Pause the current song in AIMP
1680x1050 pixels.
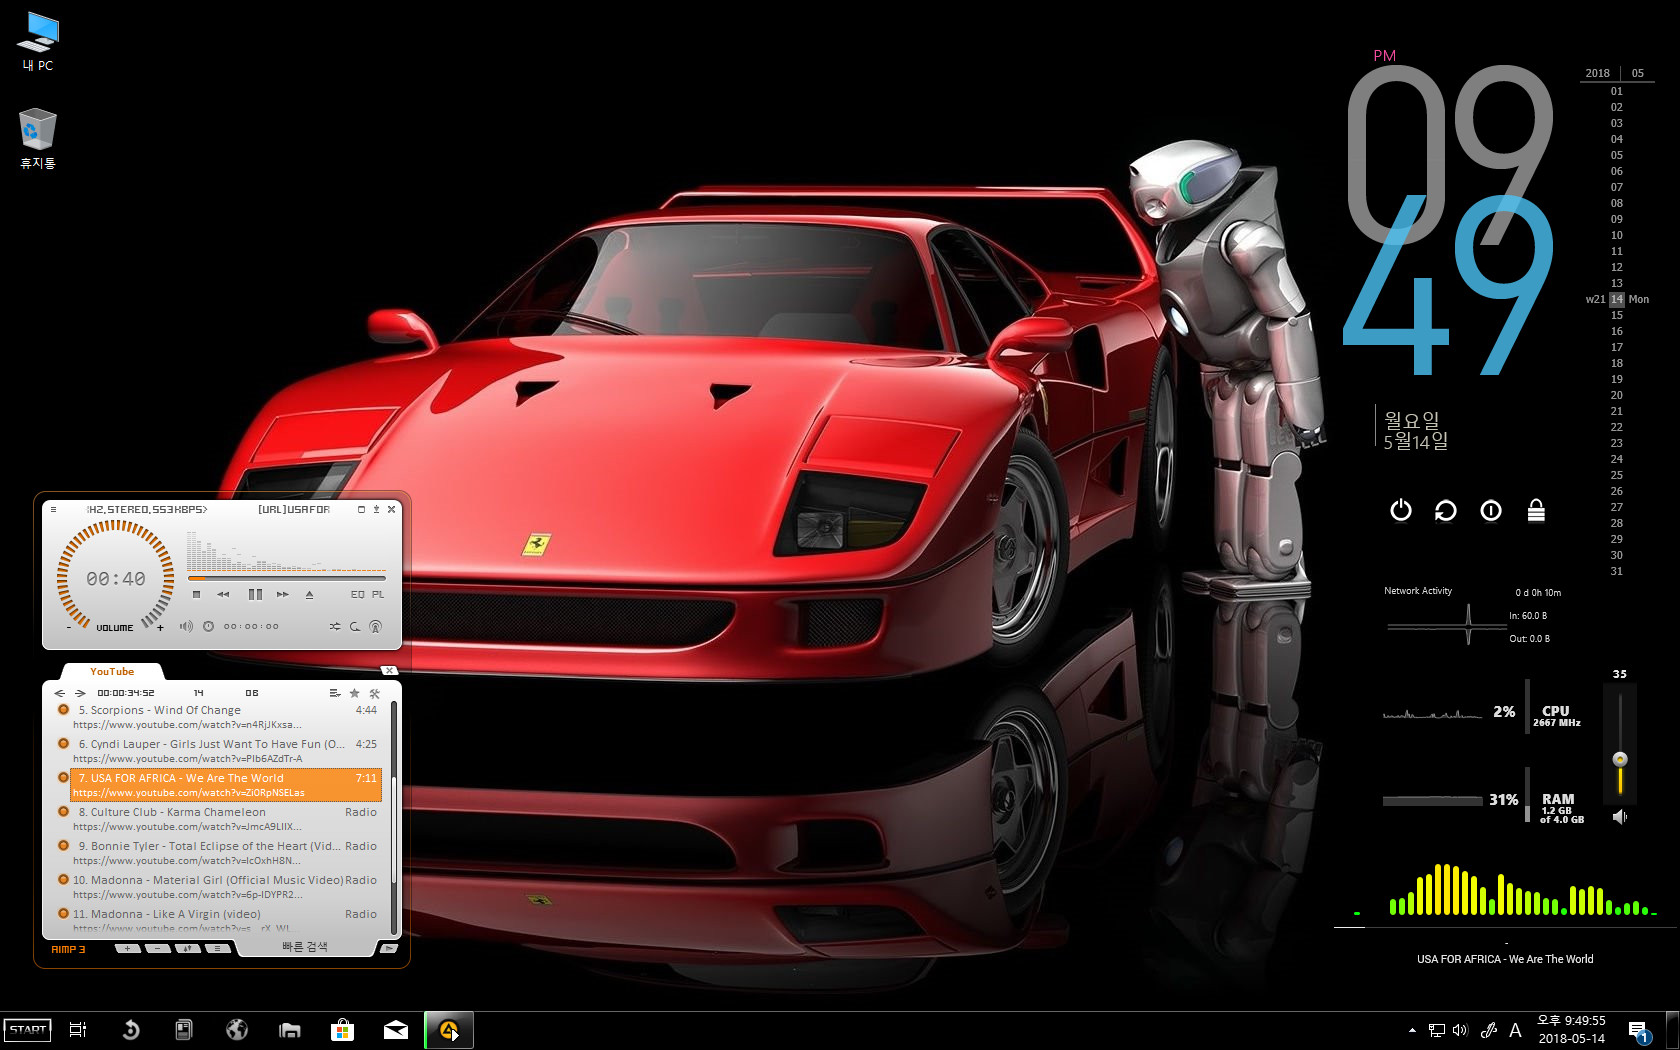click(255, 594)
